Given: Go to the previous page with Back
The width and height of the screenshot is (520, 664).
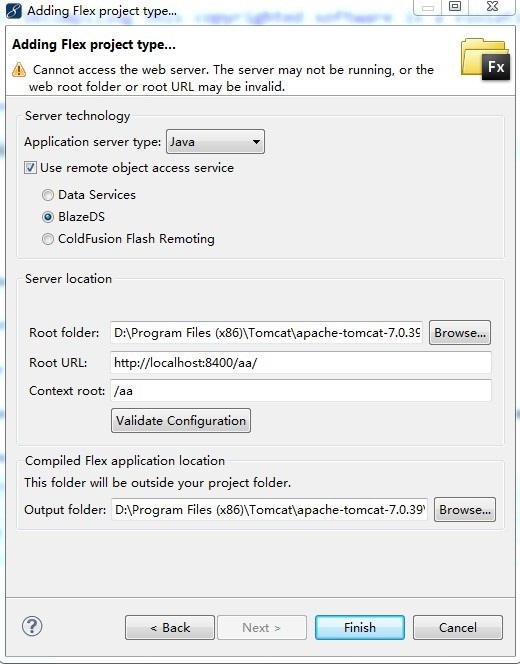Looking at the screenshot, I should point(170,628).
